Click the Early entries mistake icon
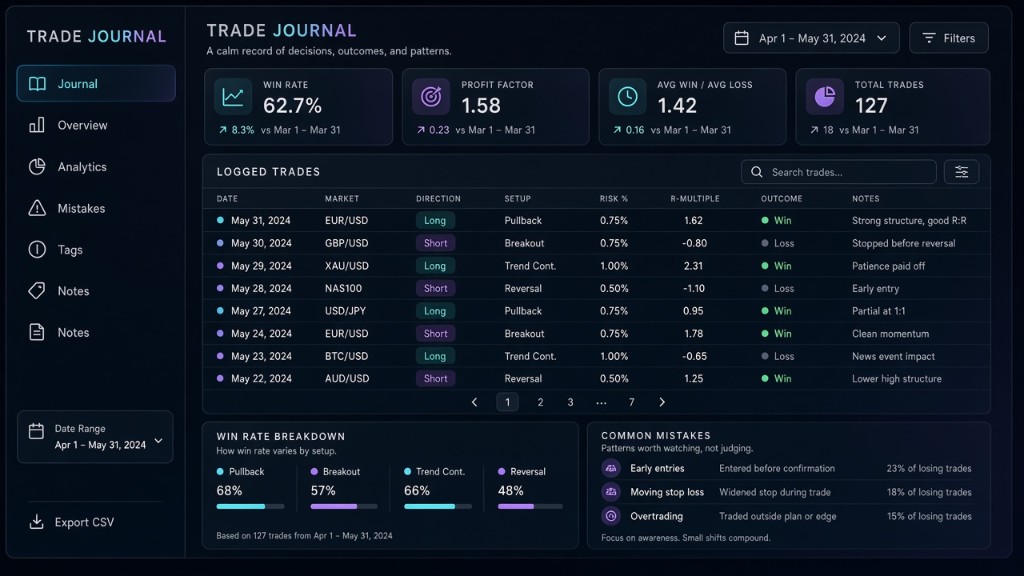The width and height of the screenshot is (1024, 576). click(611, 468)
